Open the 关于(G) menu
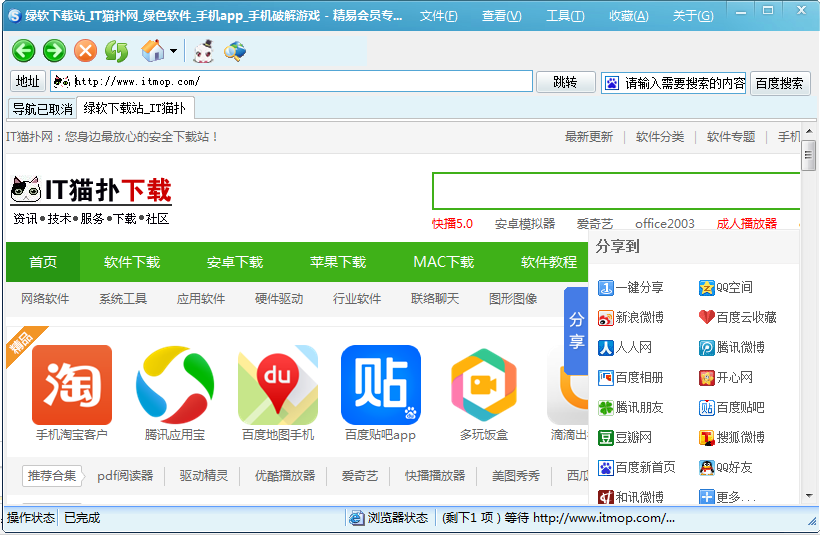The height and width of the screenshot is (535, 820). [x=692, y=16]
